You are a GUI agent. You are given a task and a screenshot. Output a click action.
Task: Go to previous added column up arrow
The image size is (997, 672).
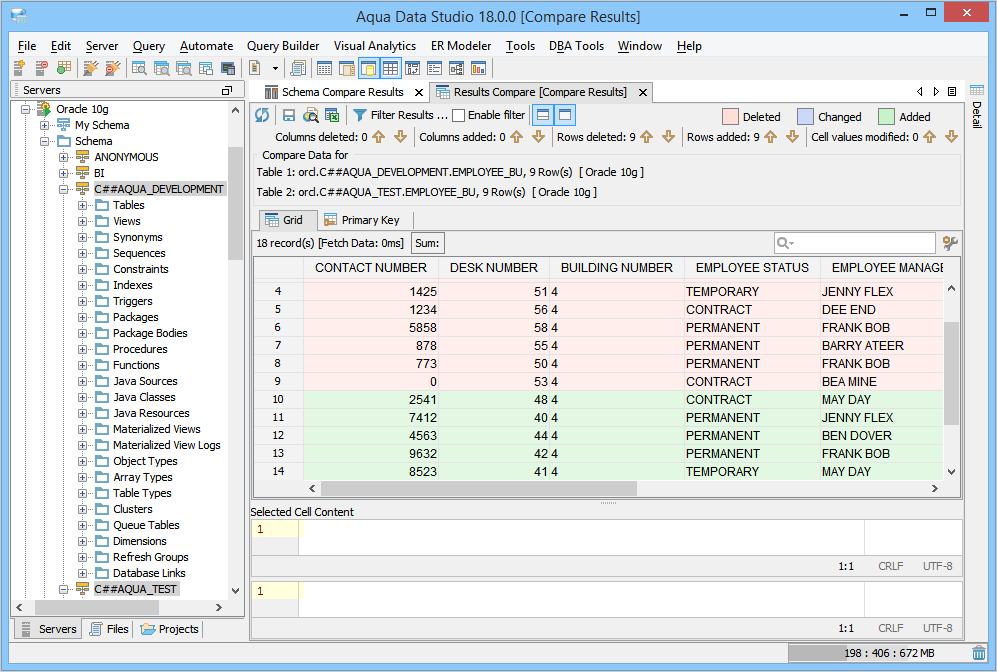[x=516, y=137]
